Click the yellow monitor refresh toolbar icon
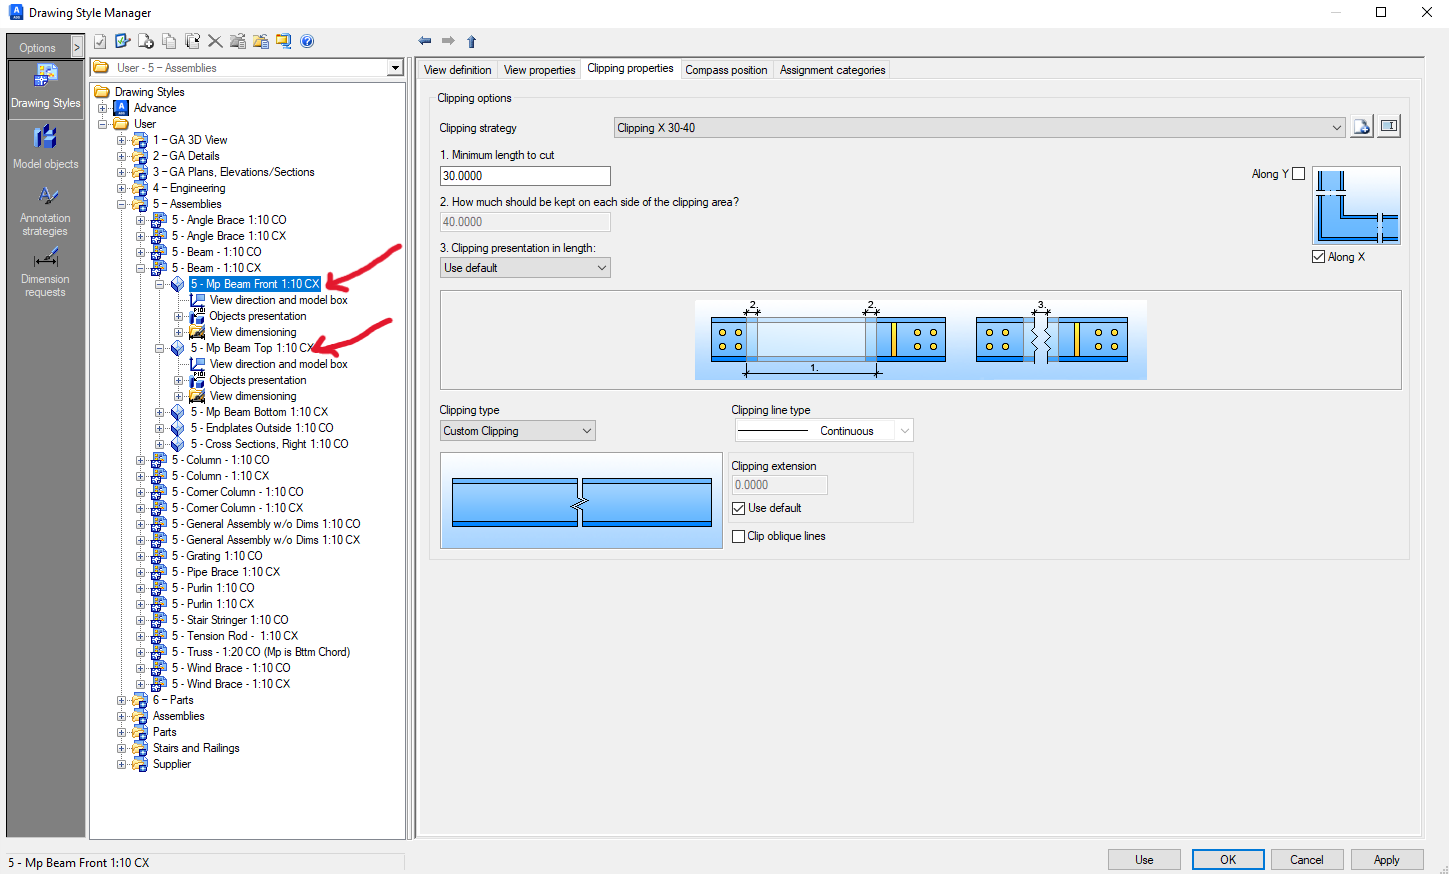The height and width of the screenshot is (874, 1449). pyautogui.click(x=284, y=41)
